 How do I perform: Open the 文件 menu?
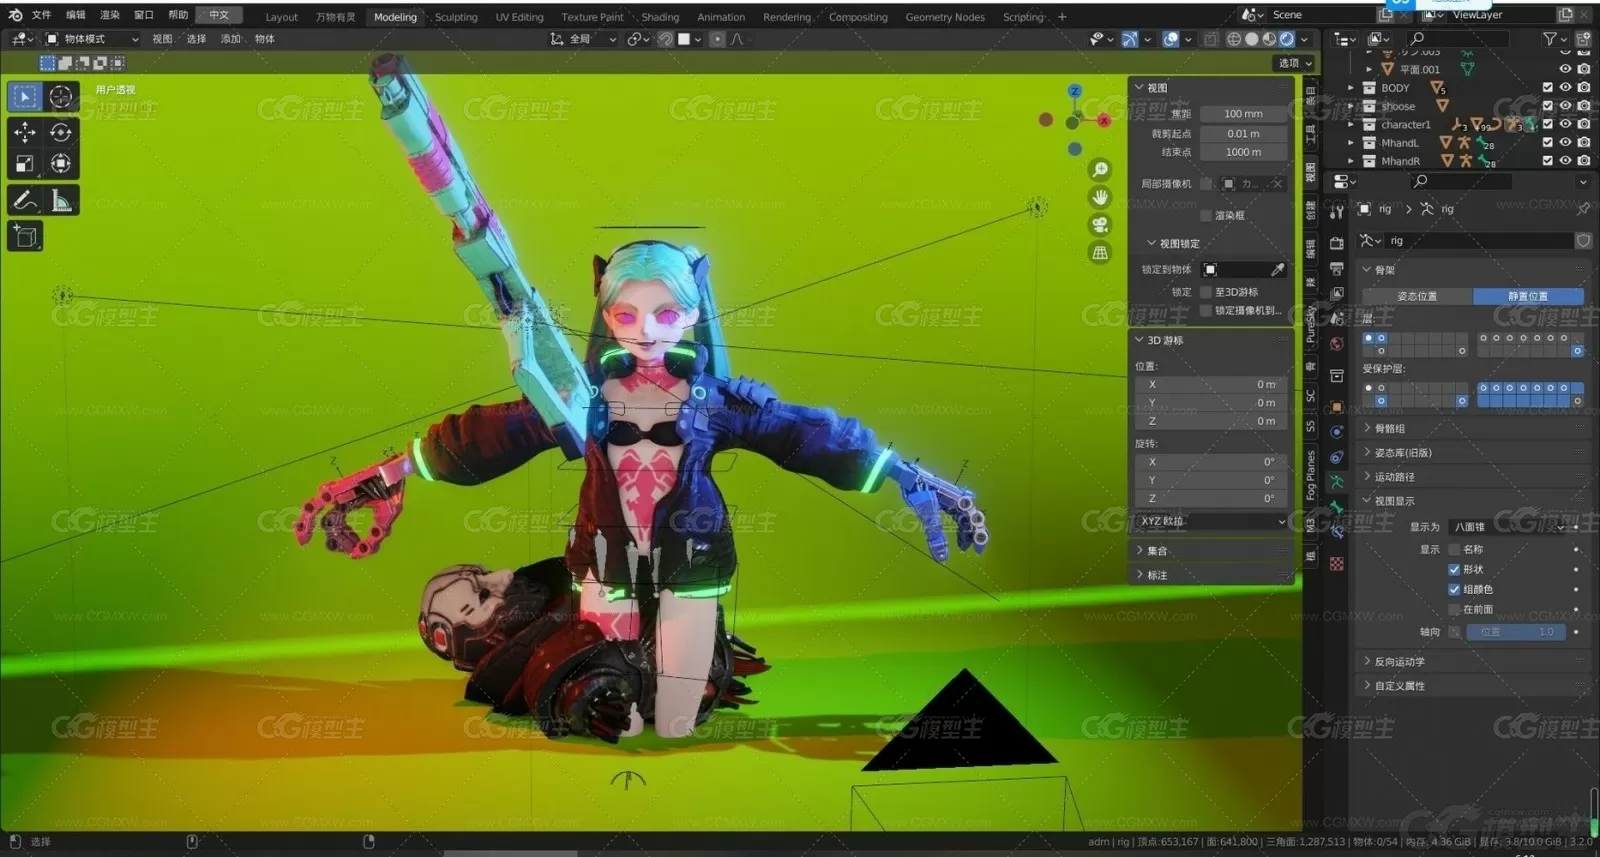point(41,15)
